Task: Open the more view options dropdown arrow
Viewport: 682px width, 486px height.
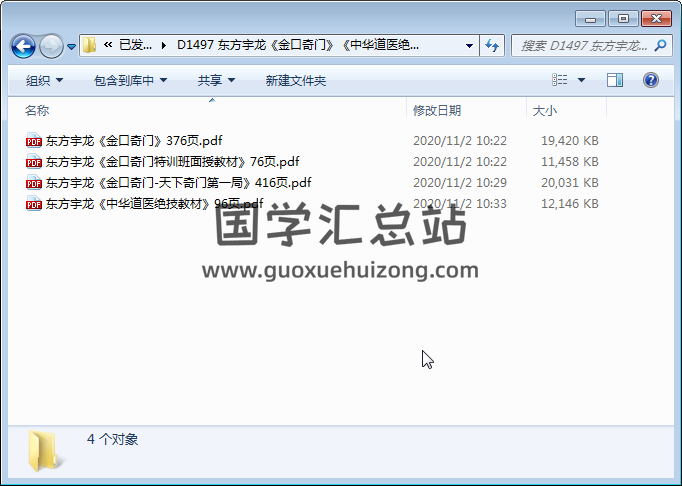Action: click(581, 80)
